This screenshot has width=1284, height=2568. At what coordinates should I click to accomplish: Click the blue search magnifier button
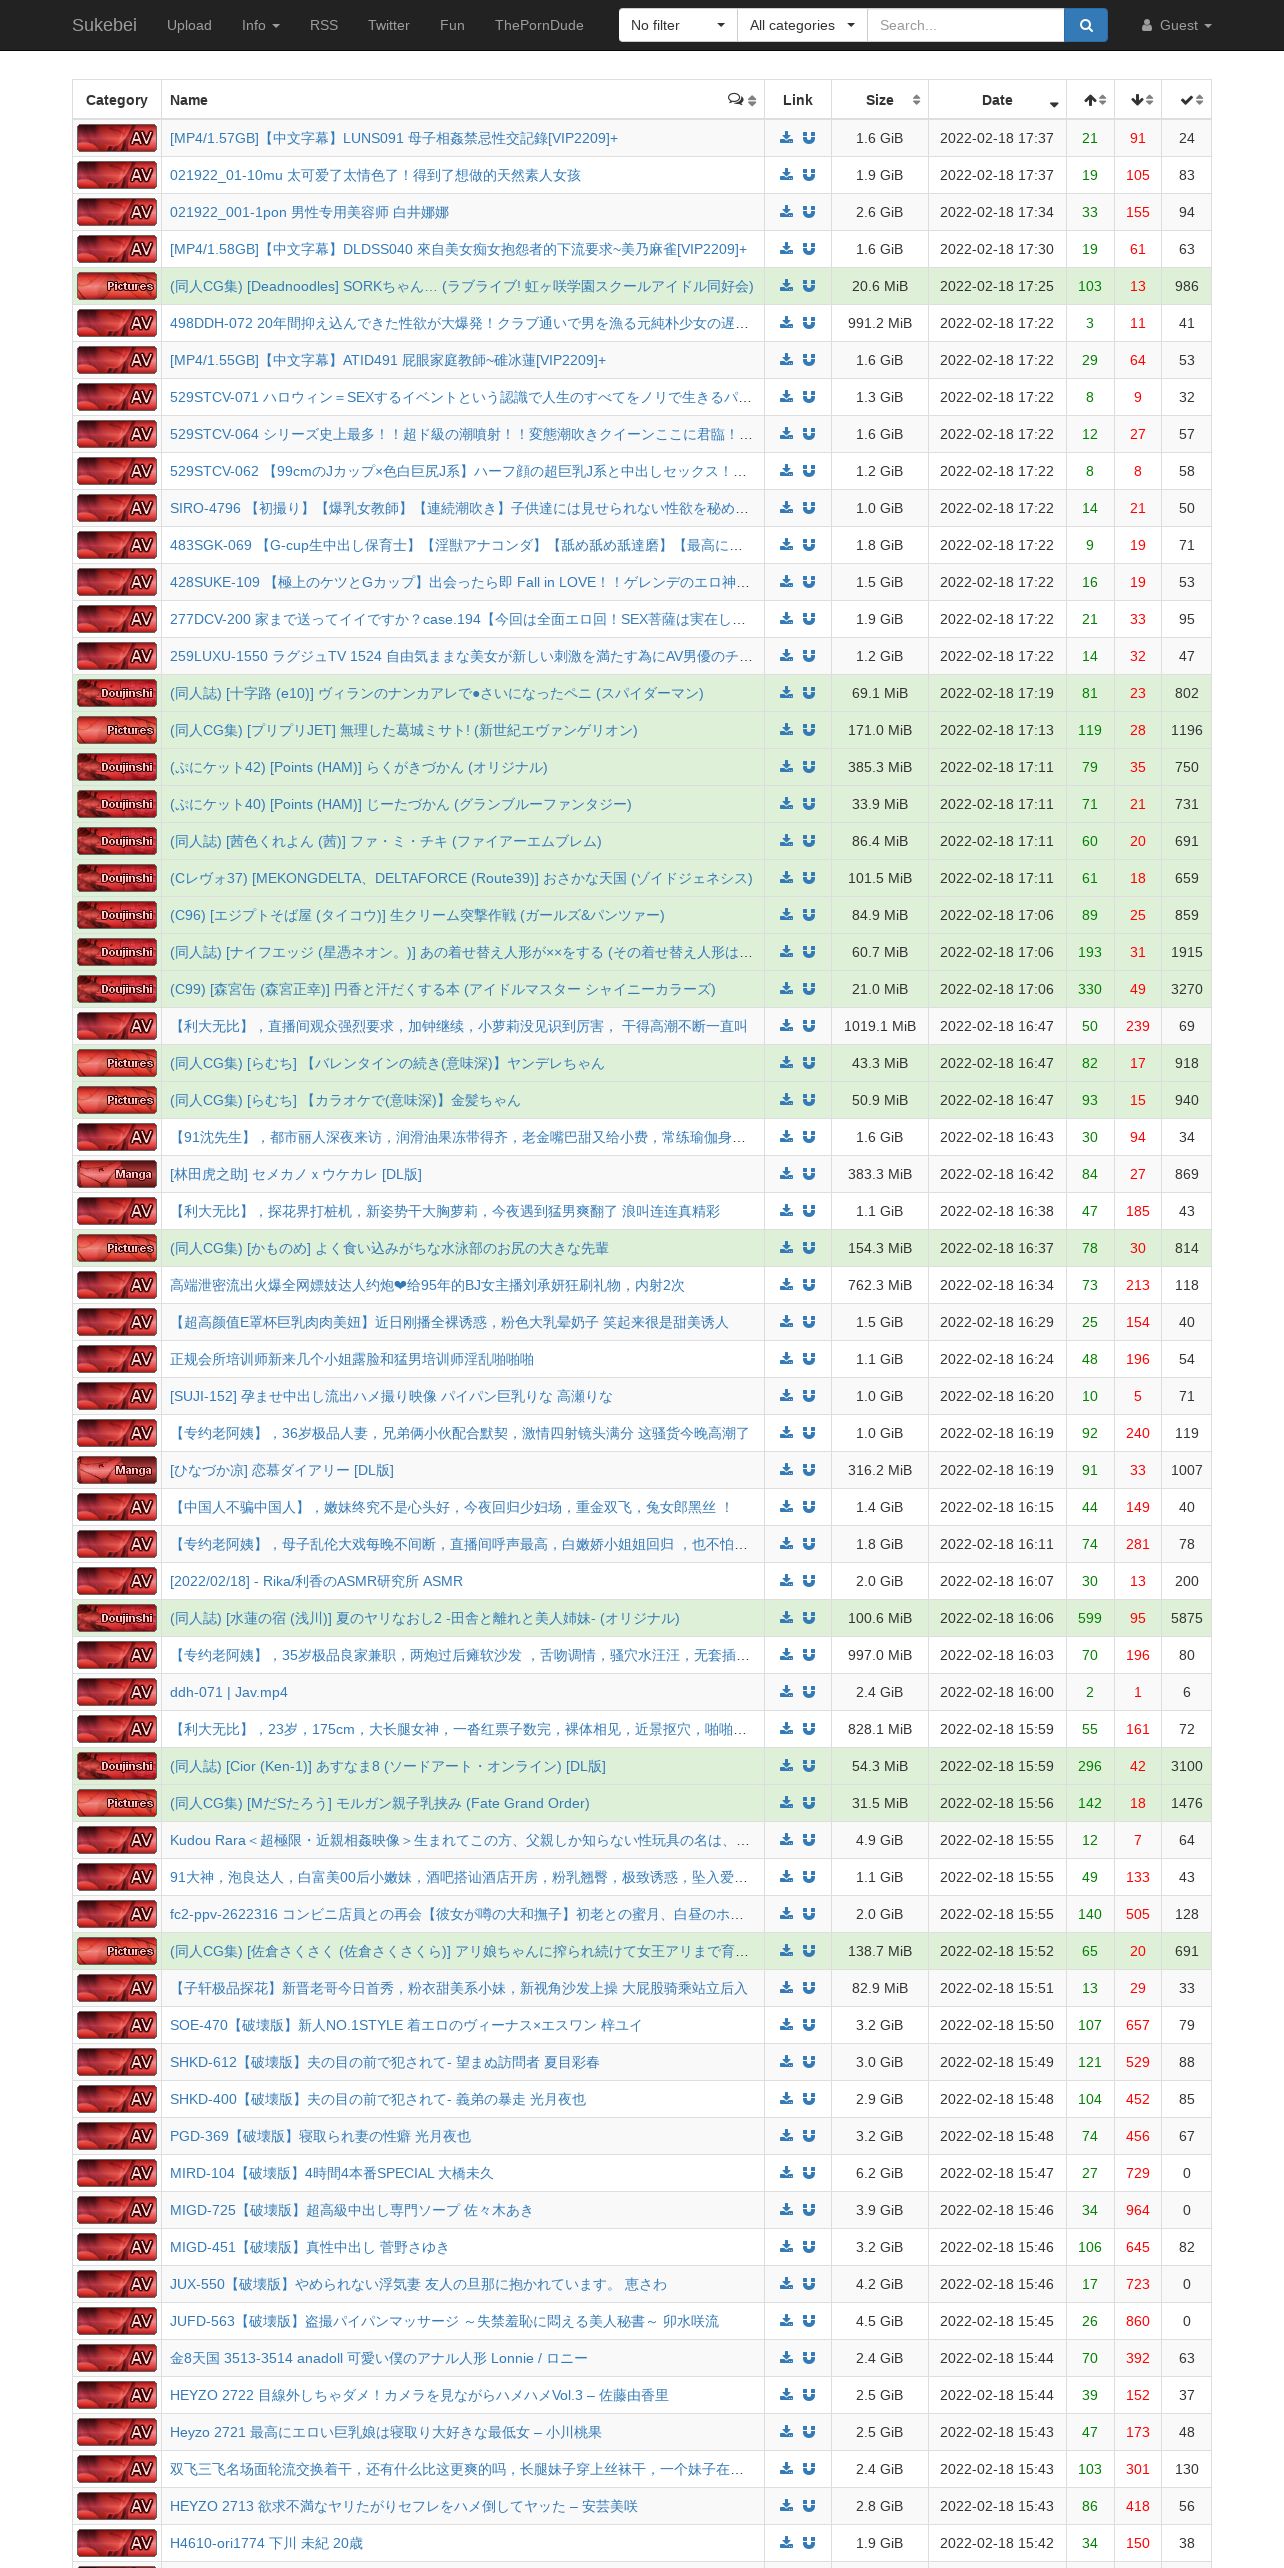[x=1086, y=25]
